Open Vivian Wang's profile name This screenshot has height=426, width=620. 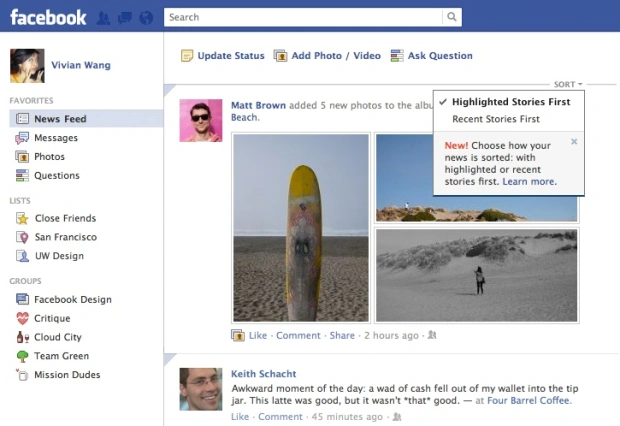coord(81,65)
